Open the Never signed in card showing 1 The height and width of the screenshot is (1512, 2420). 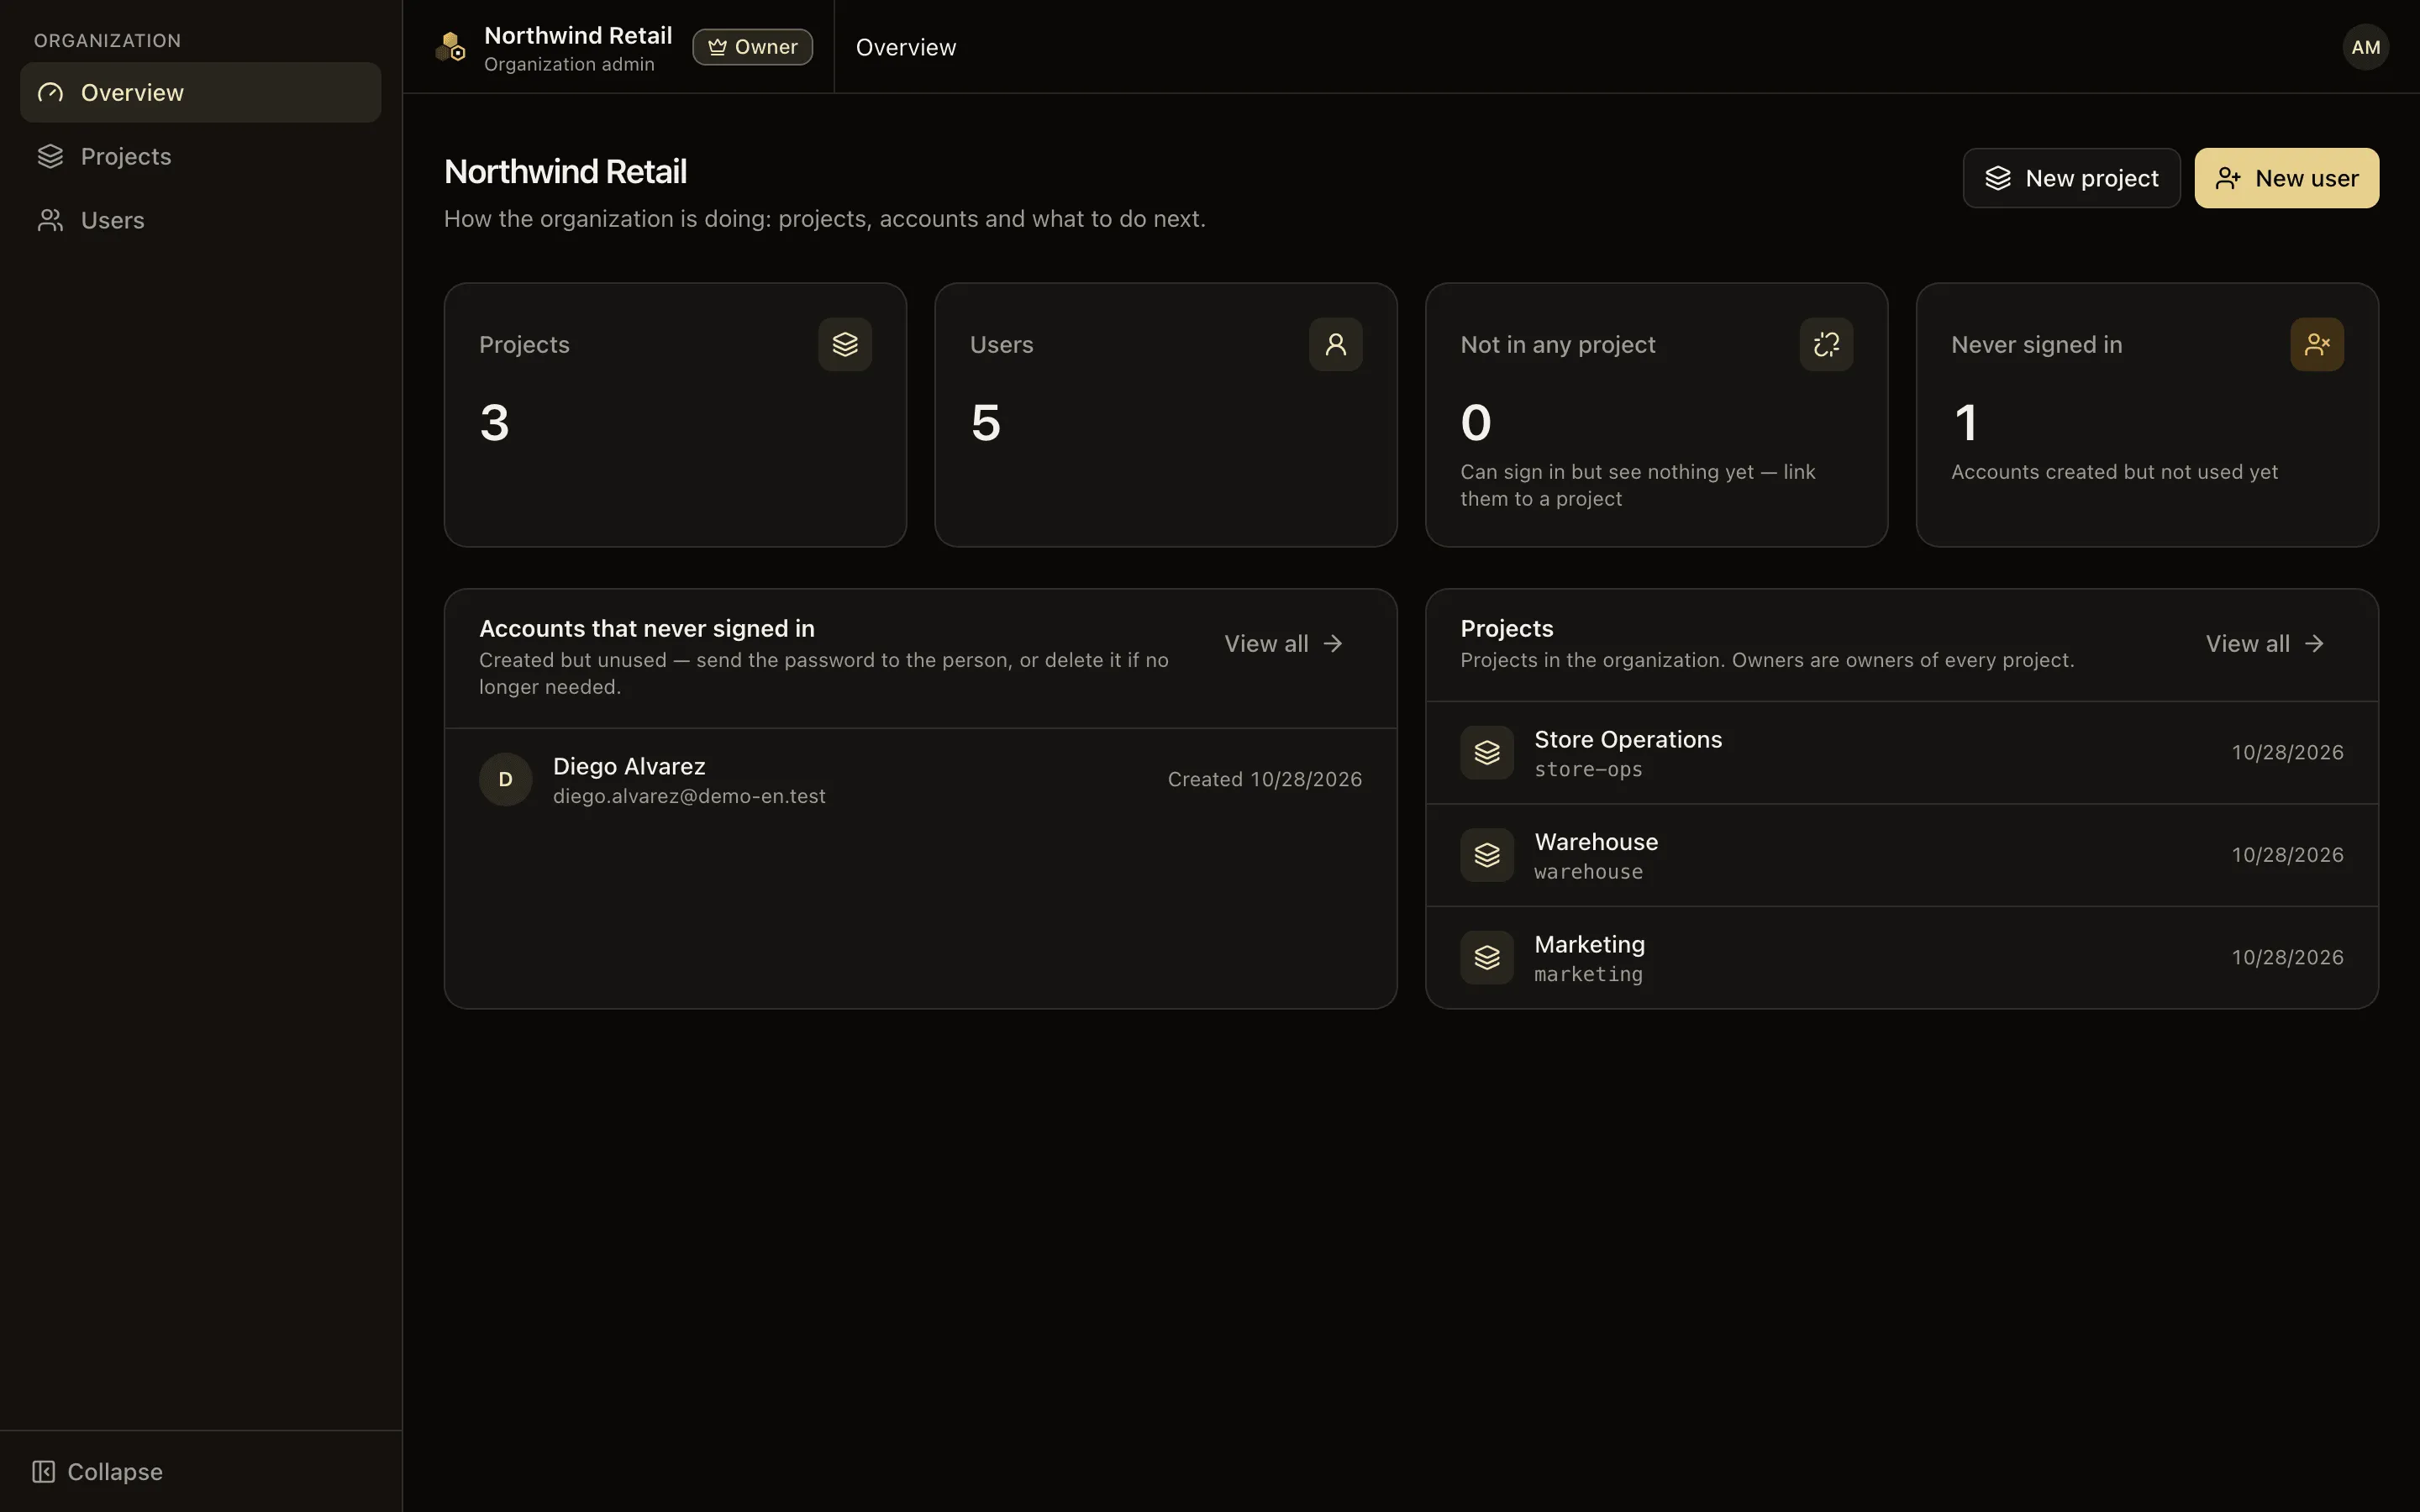pos(2147,414)
